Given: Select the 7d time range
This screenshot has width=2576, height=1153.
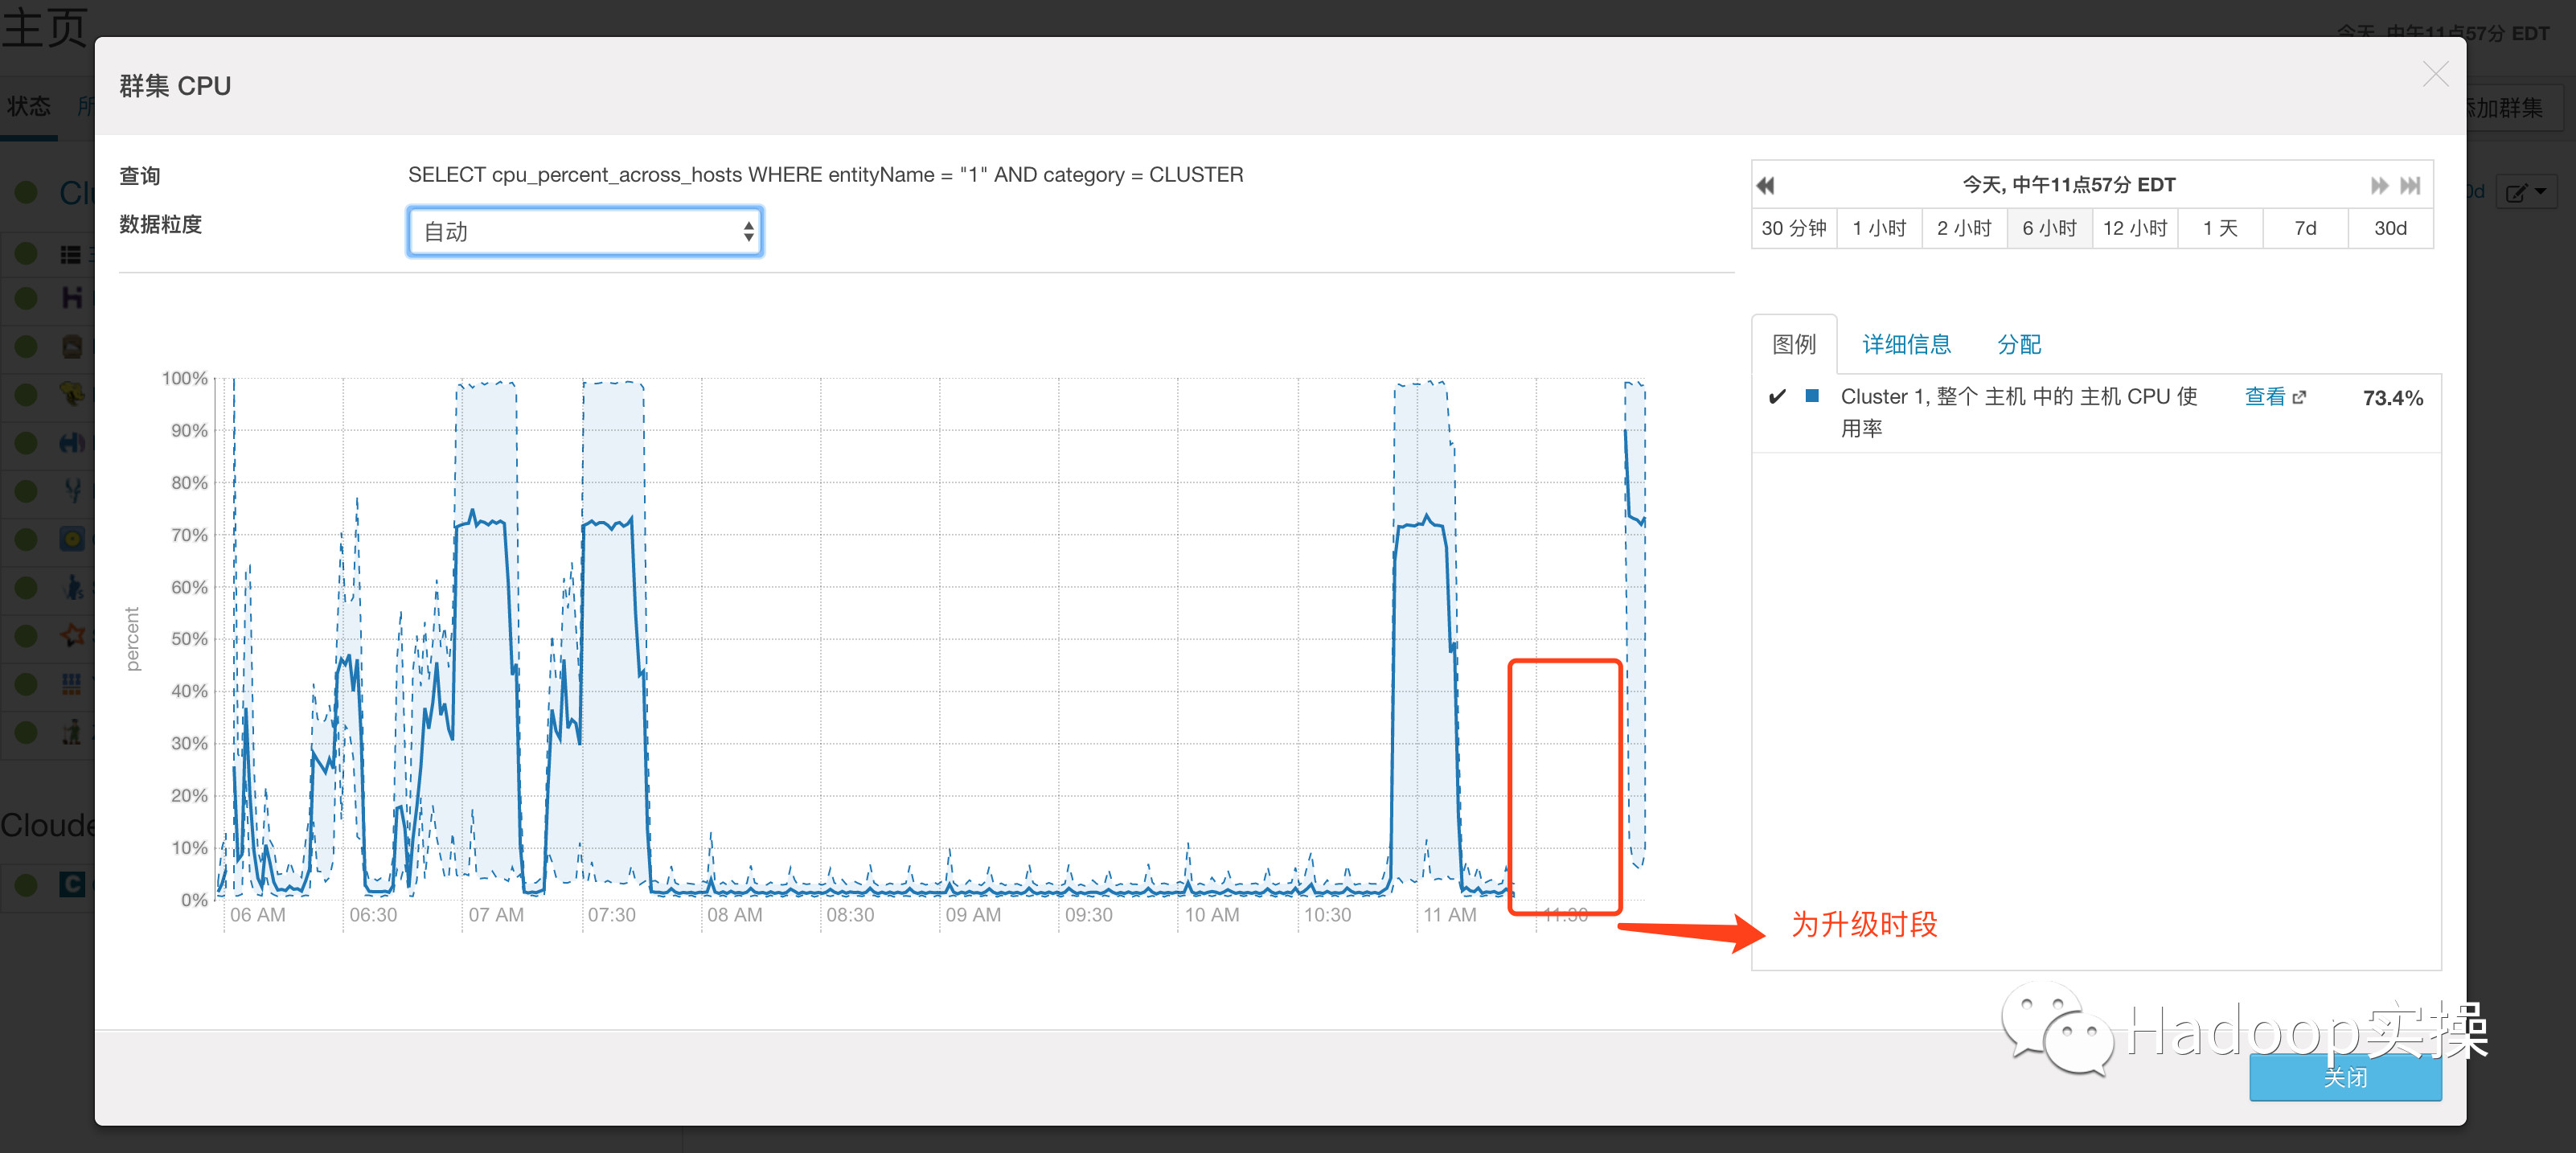Looking at the screenshot, I should click(x=2305, y=228).
